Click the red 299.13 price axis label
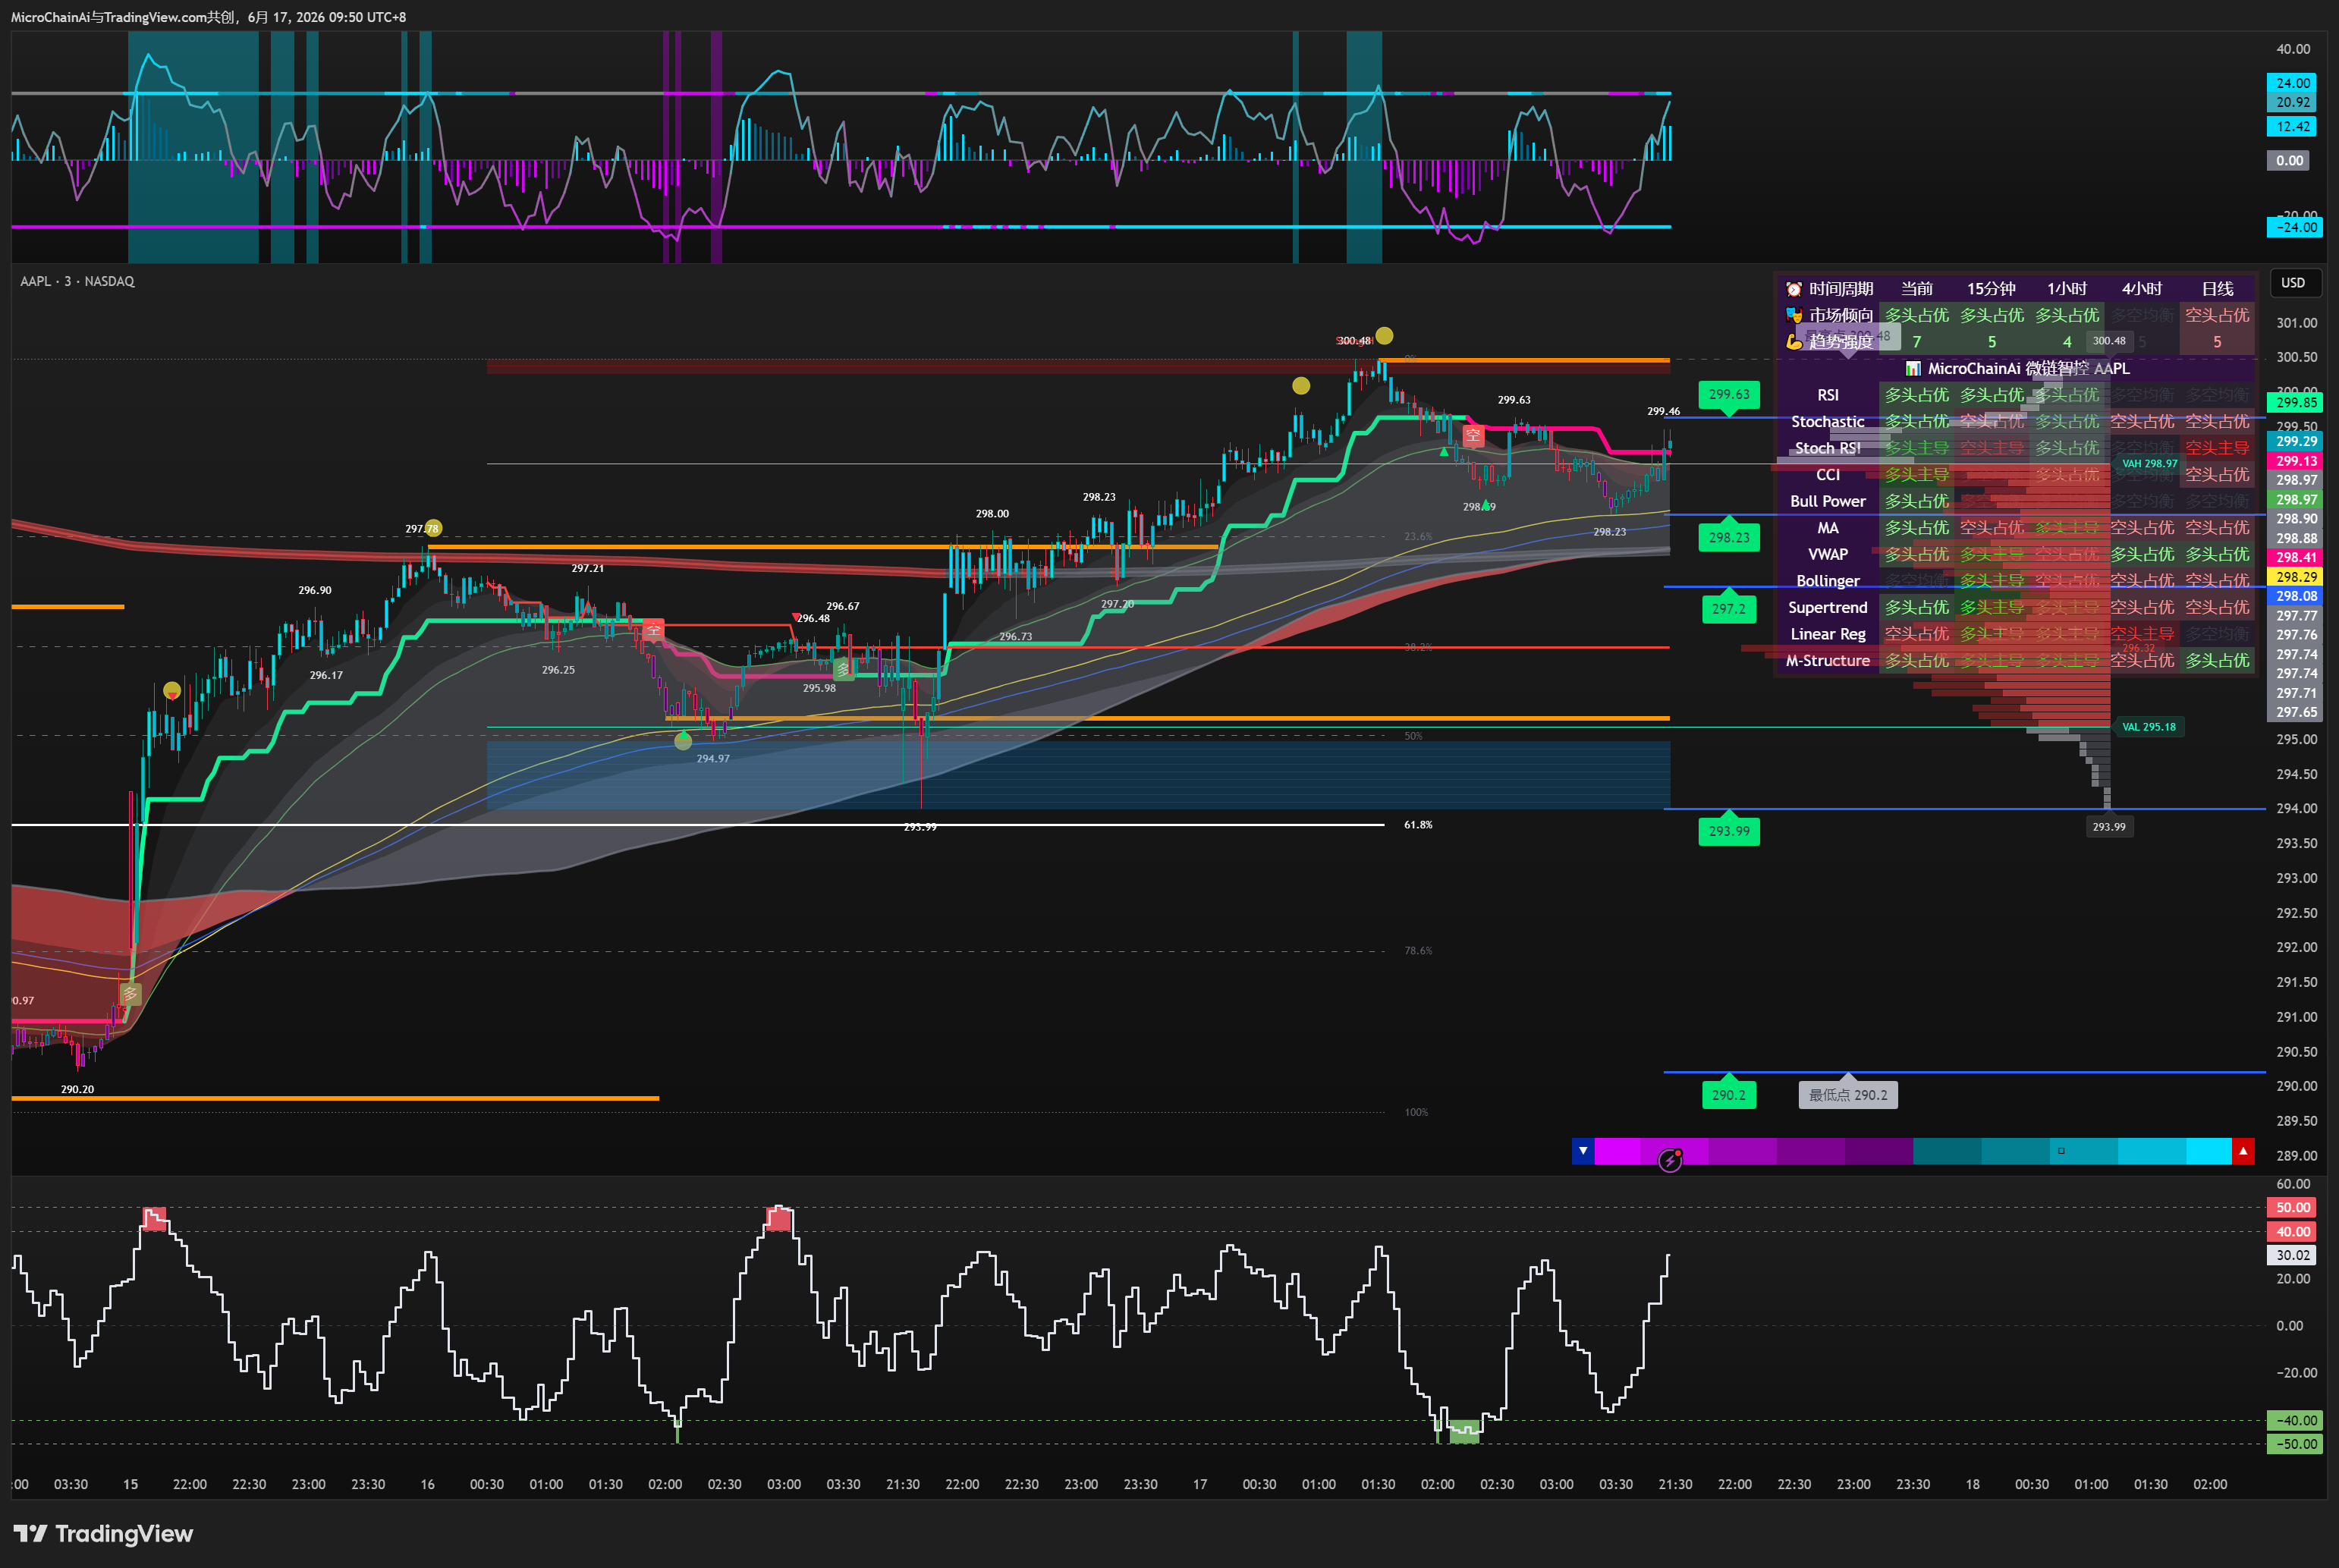Viewport: 2339px width, 1568px height. (x=2296, y=461)
